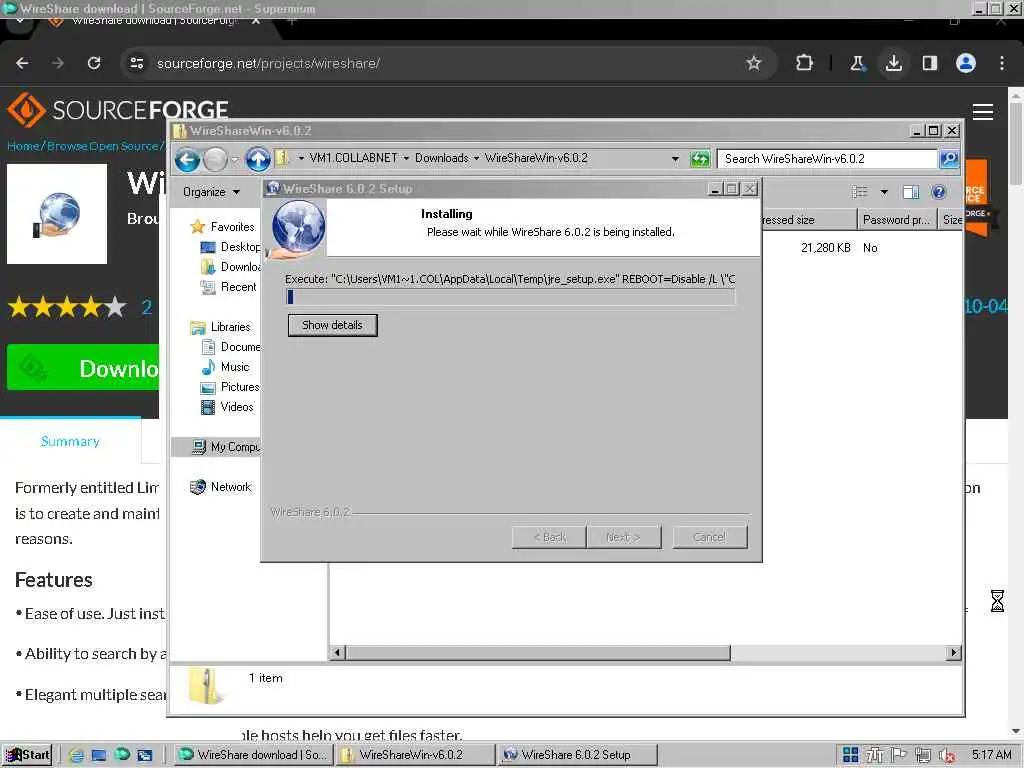
Task: Open the Start menu
Action: coord(27,755)
